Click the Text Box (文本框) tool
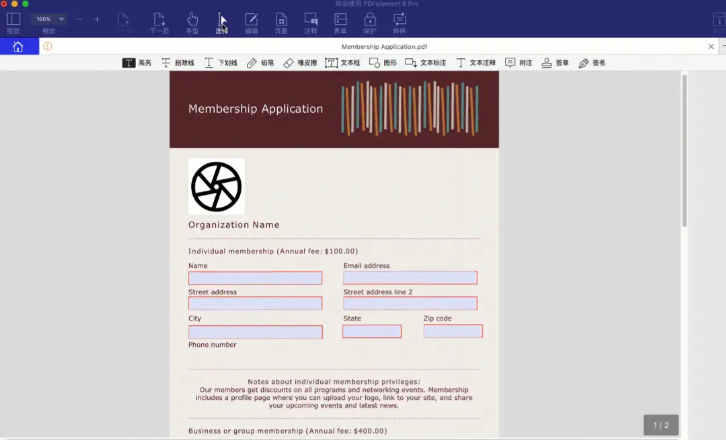Viewport: 726px width, 440px height. 343,62
